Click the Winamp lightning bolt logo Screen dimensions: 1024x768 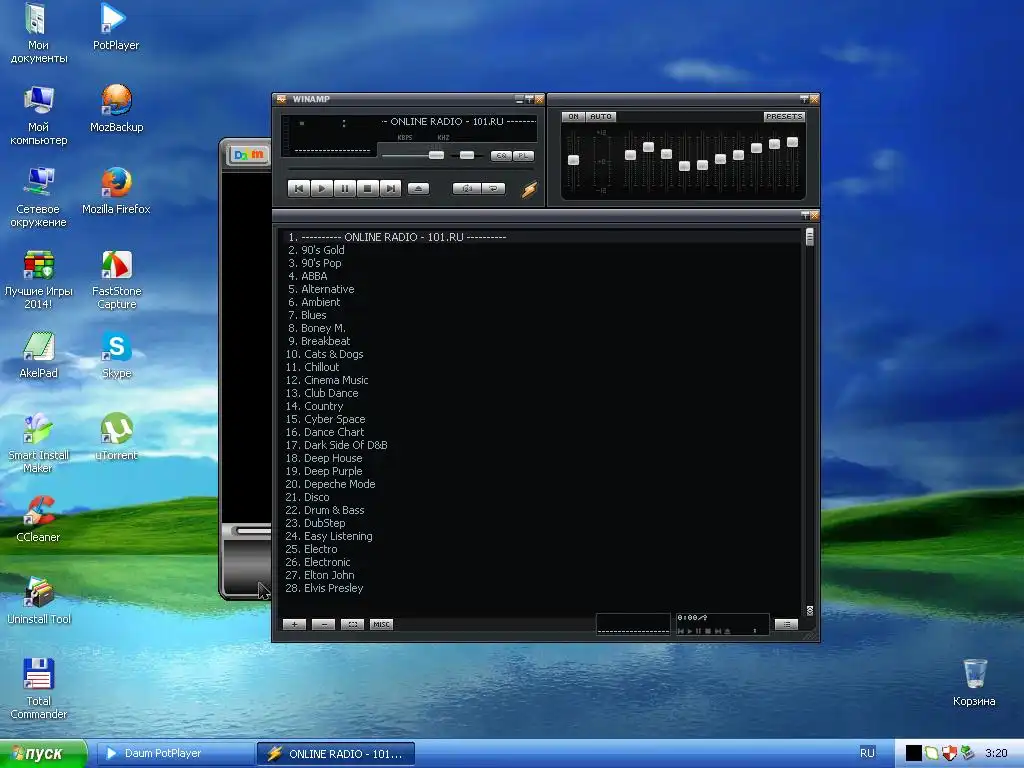pos(529,189)
